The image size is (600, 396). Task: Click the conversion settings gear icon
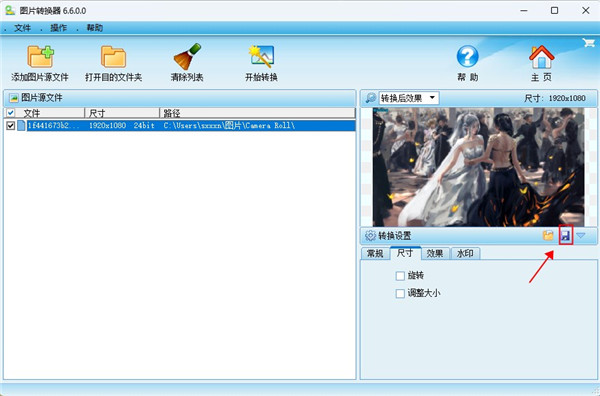point(370,236)
